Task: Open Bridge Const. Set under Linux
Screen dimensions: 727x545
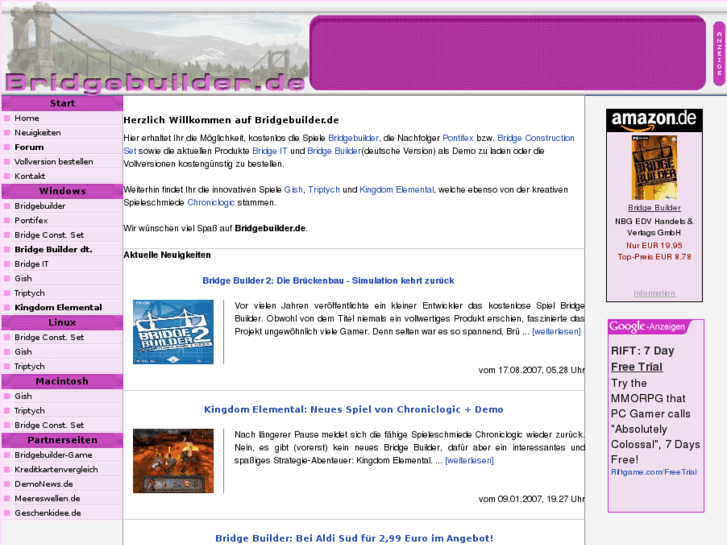Action: coord(49,337)
